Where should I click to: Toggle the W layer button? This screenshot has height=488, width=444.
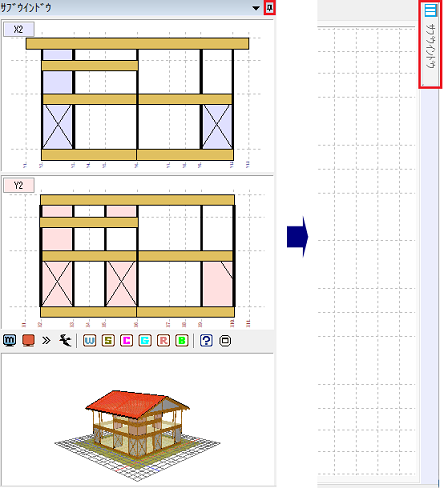tap(90, 341)
